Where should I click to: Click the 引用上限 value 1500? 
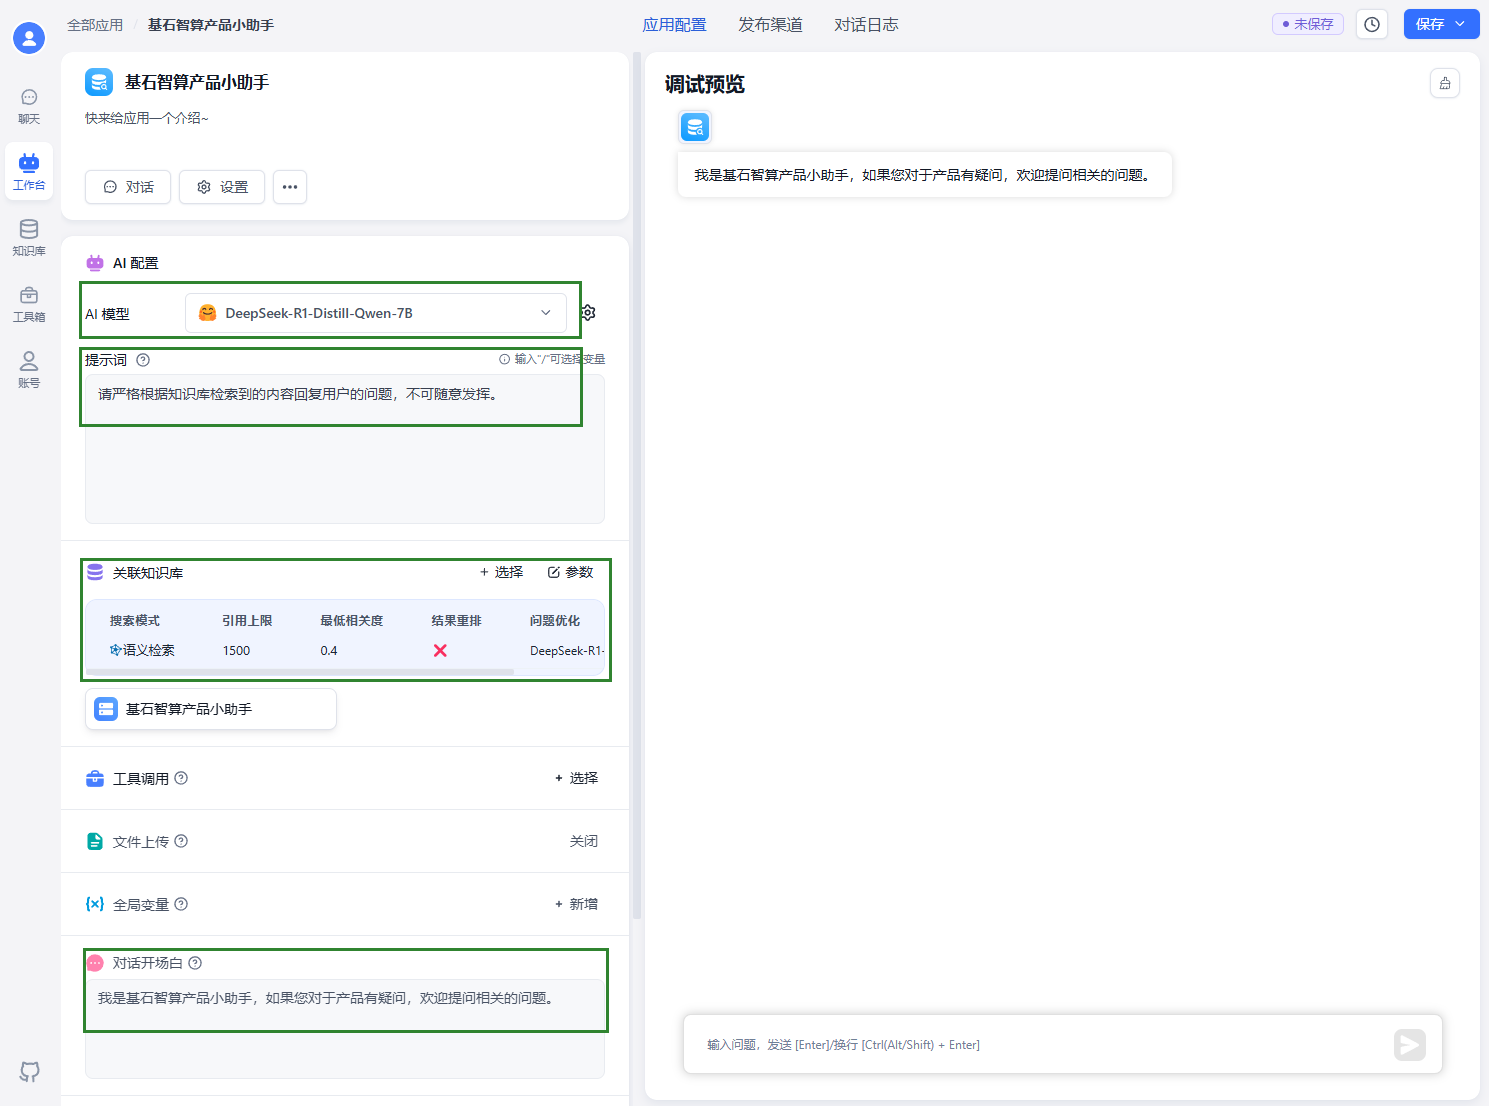(x=236, y=650)
